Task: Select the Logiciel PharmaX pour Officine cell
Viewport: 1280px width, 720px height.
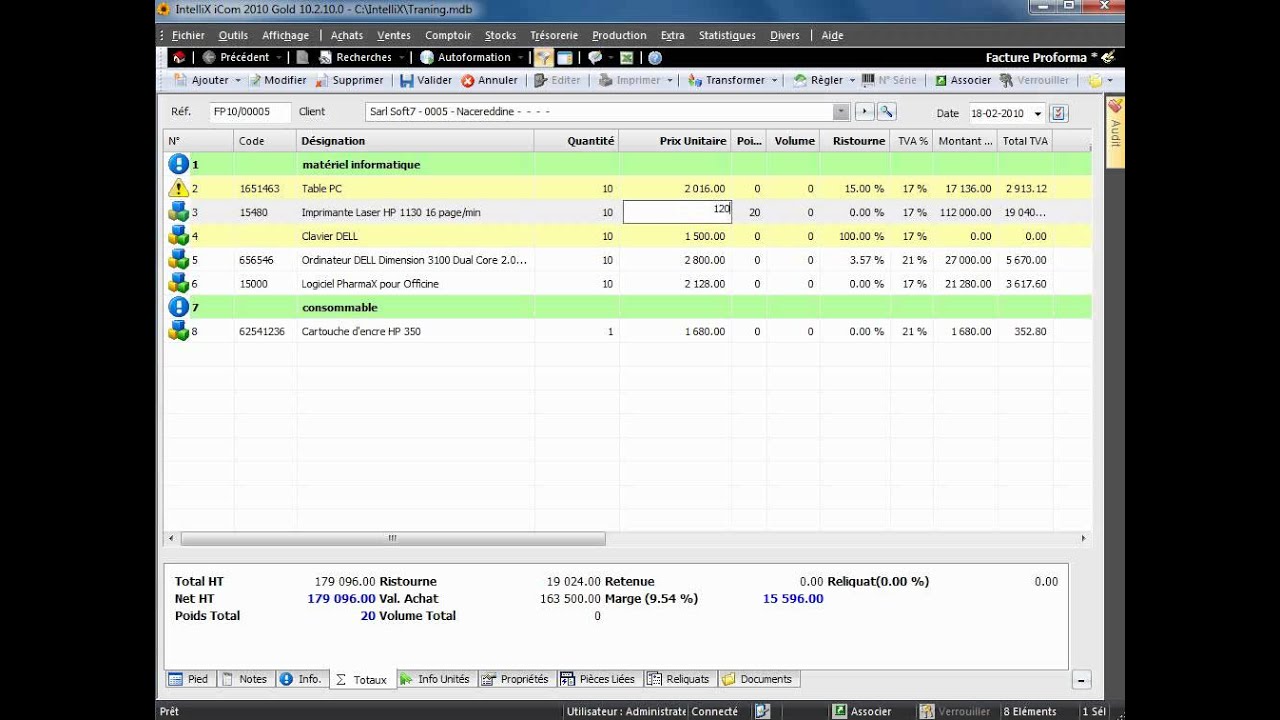Action: (x=370, y=284)
